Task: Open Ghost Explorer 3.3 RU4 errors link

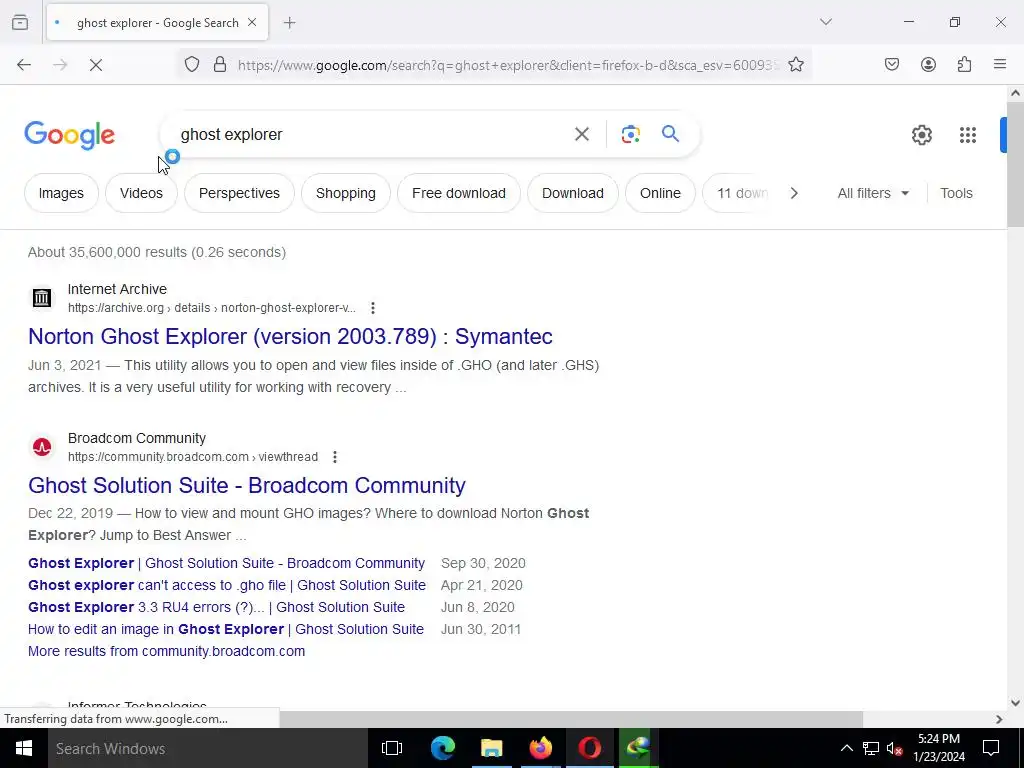Action: pos(216,607)
